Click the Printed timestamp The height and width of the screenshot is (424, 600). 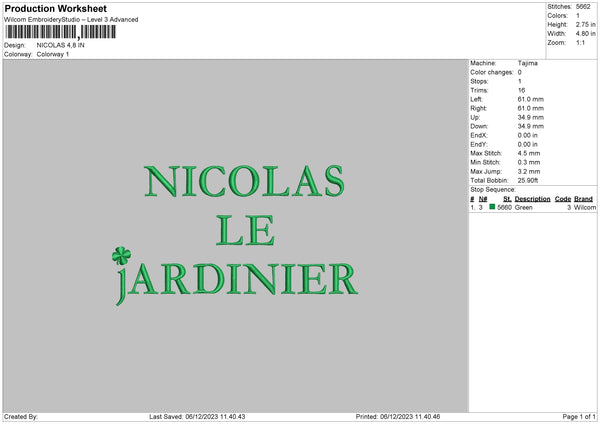(x=398, y=417)
